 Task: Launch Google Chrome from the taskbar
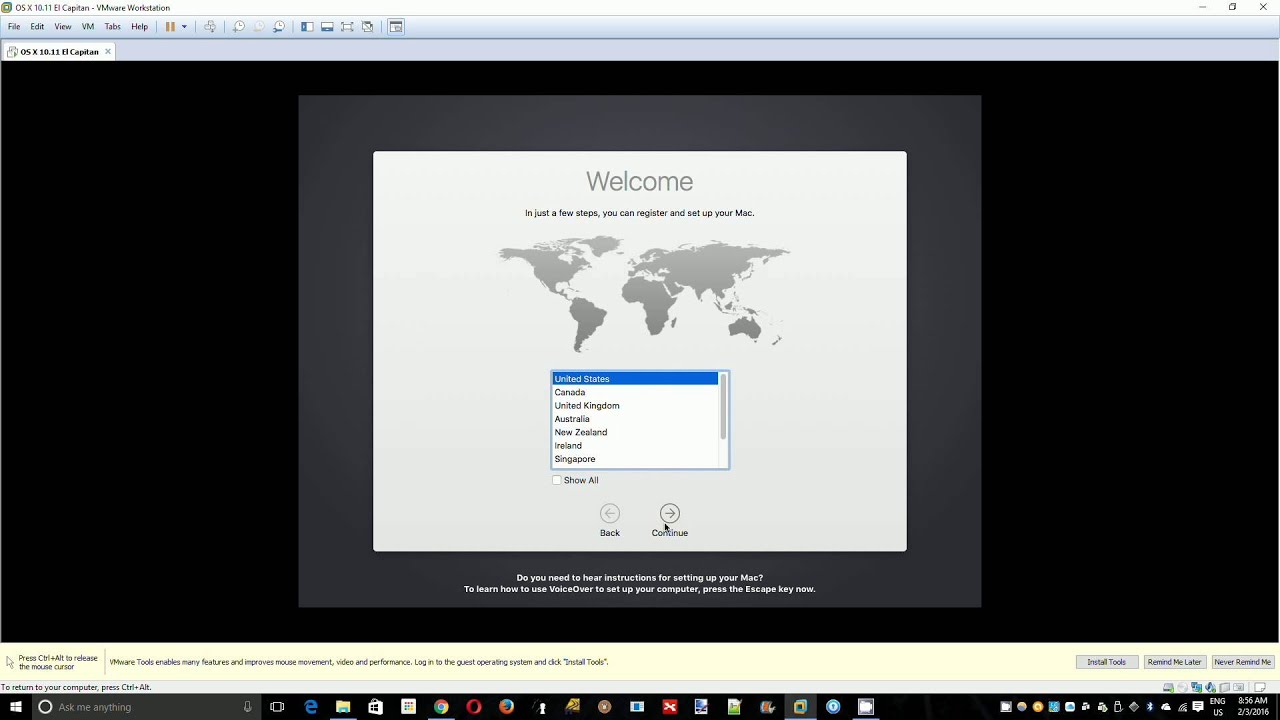point(441,707)
